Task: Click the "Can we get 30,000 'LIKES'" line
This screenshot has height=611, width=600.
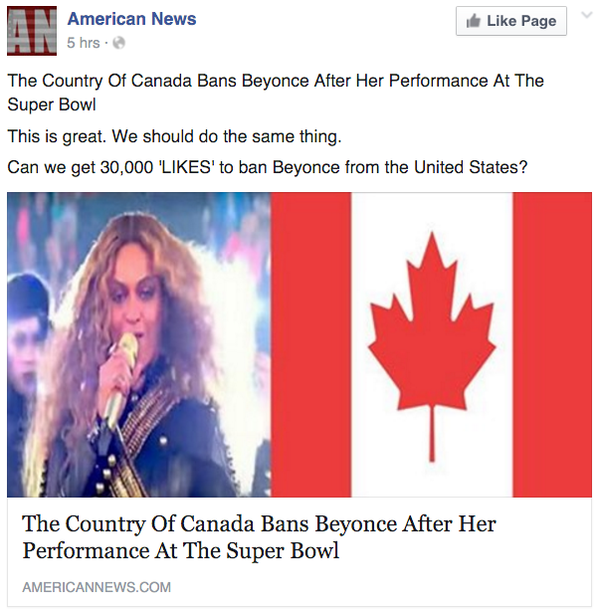Action: (x=267, y=168)
